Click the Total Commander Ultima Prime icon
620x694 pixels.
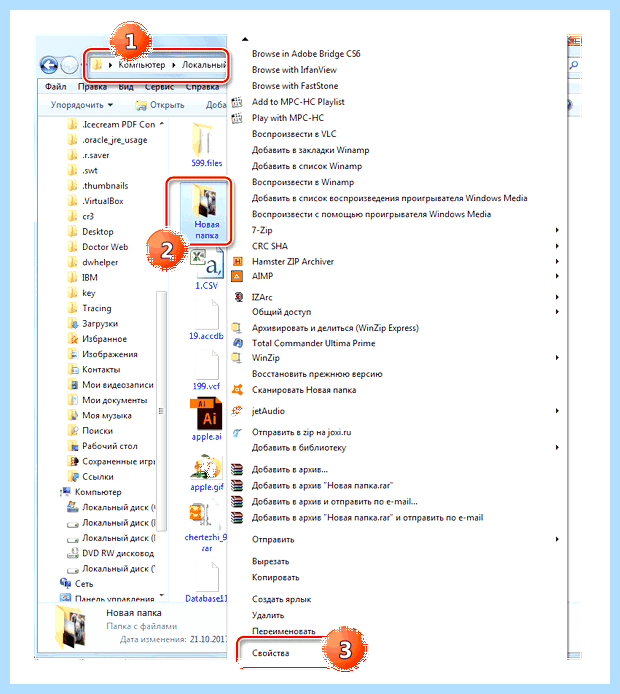click(x=238, y=343)
